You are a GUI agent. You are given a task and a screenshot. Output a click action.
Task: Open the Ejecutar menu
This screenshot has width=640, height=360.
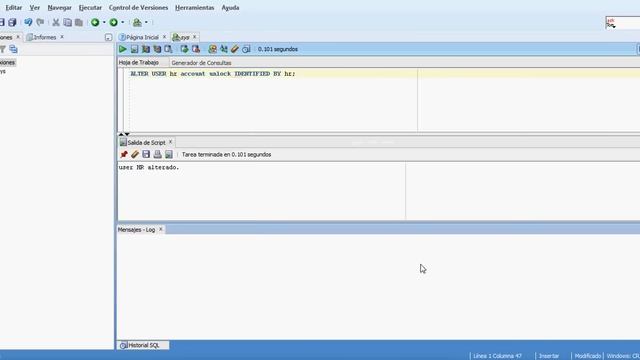(x=90, y=8)
